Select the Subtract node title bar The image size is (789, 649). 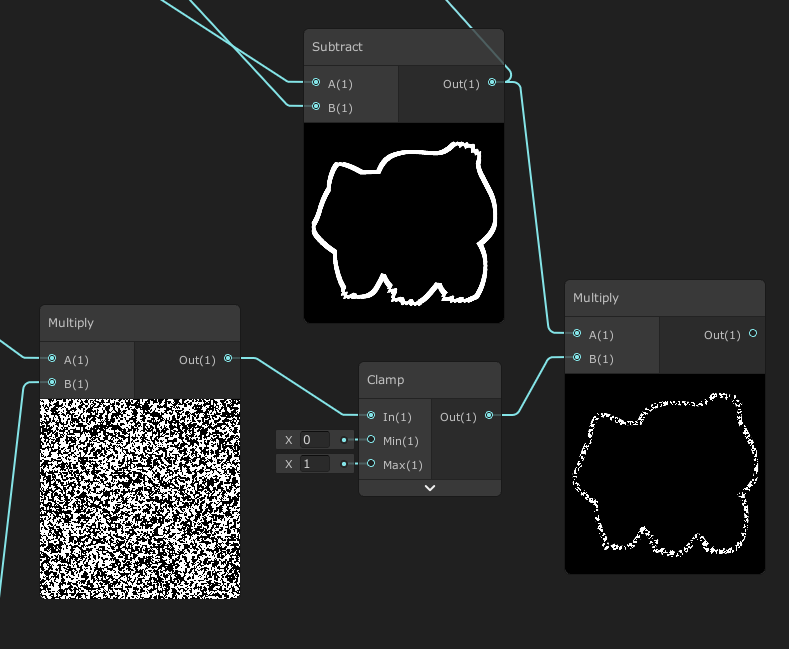click(404, 47)
